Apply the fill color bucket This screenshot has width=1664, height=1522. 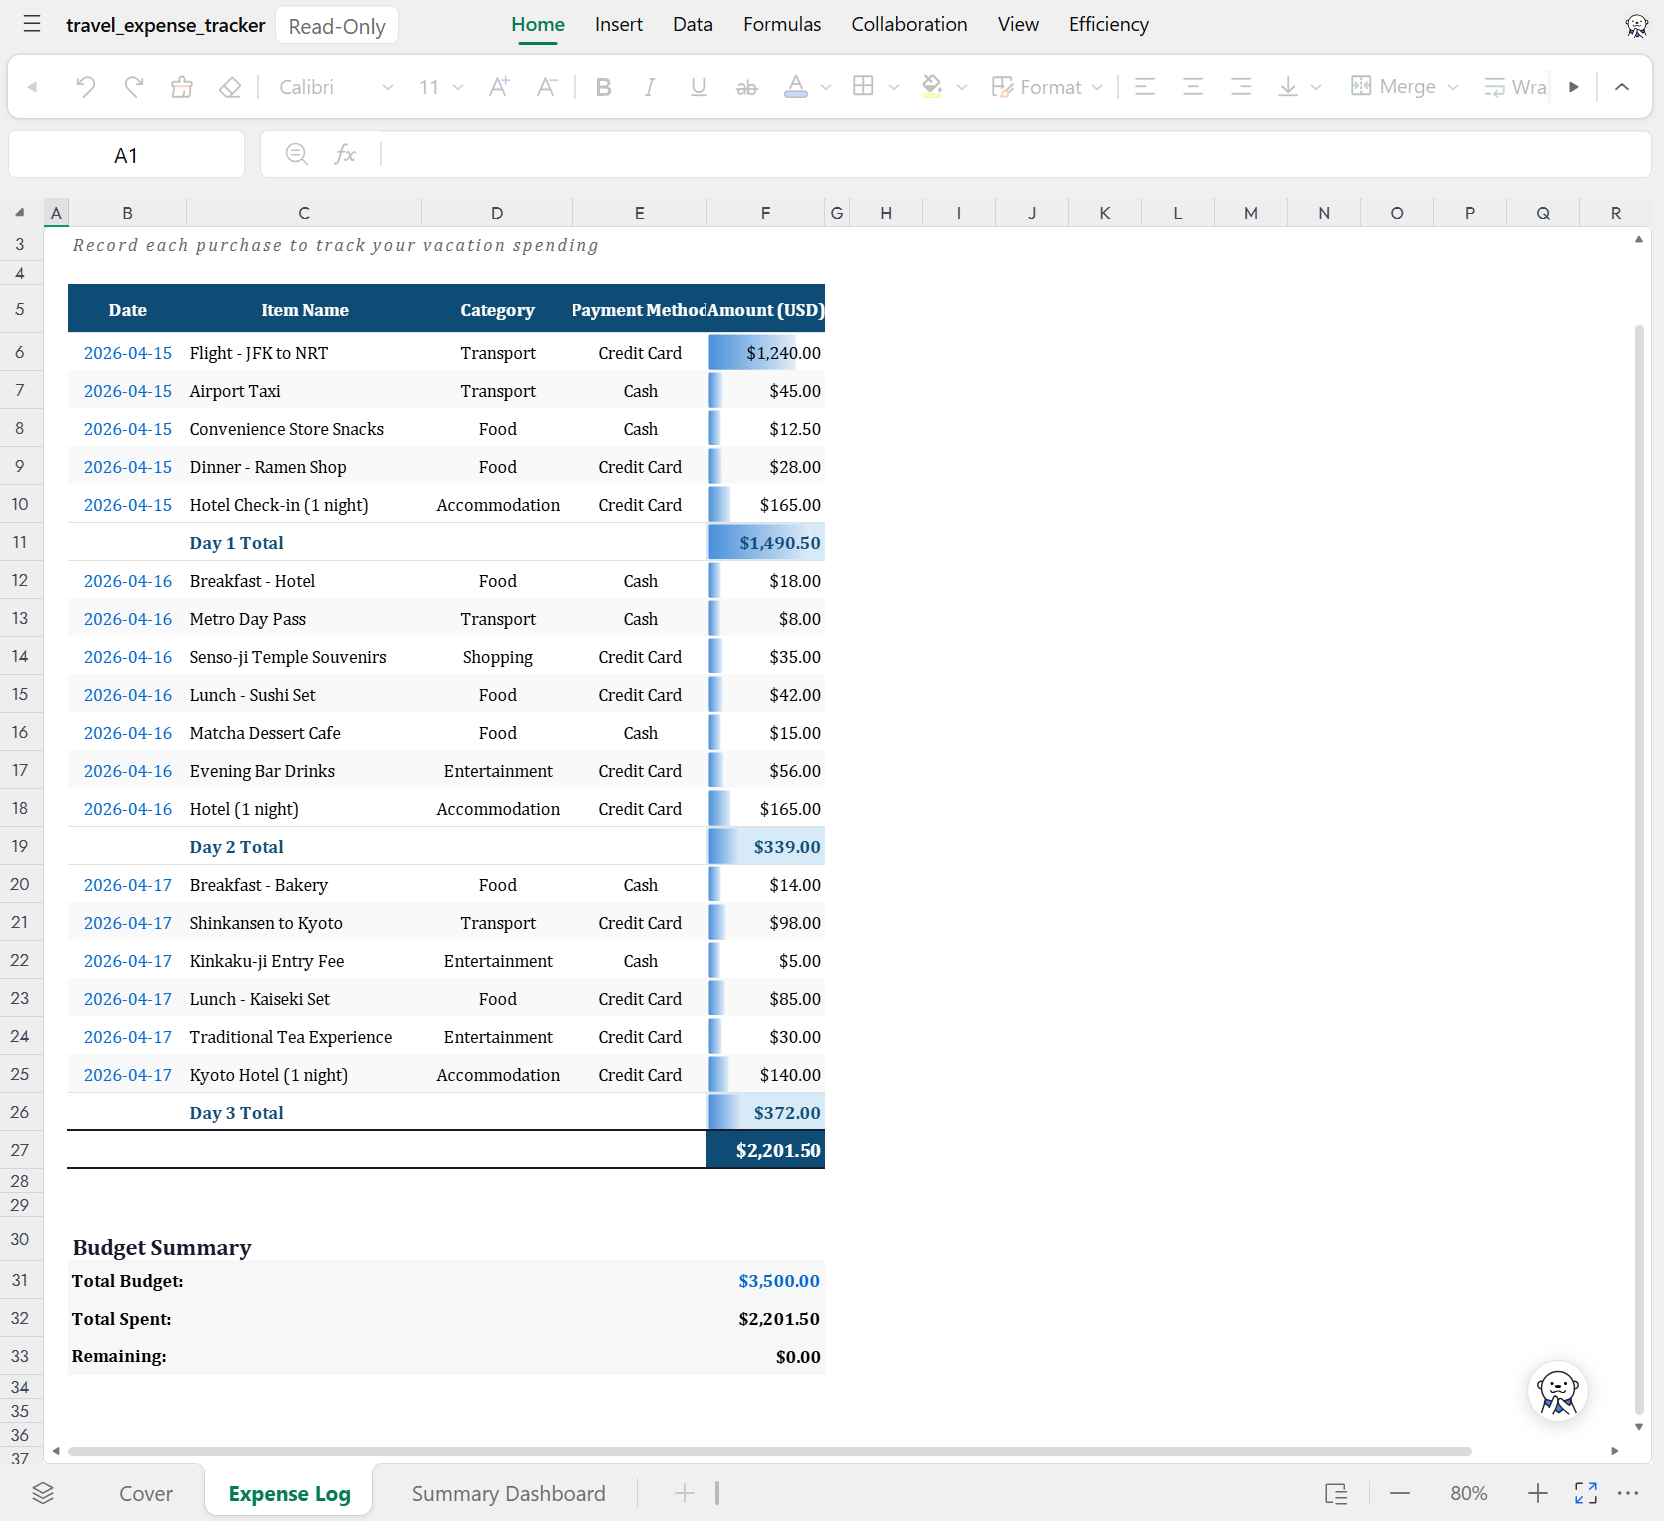pos(932,87)
